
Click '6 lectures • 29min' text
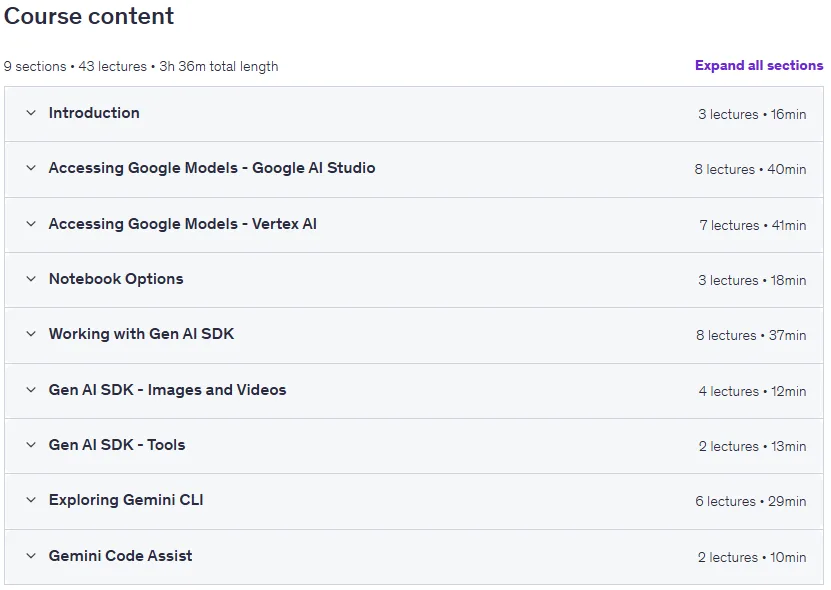pyautogui.click(x=750, y=501)
